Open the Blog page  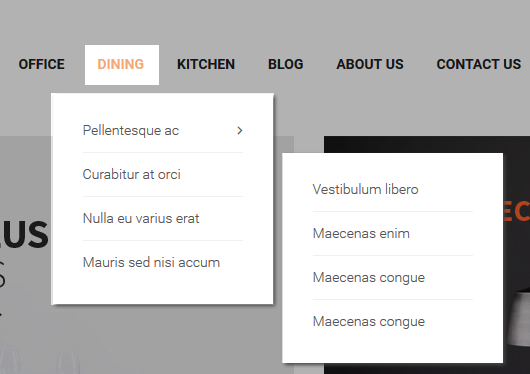click(x=286, y=64)
